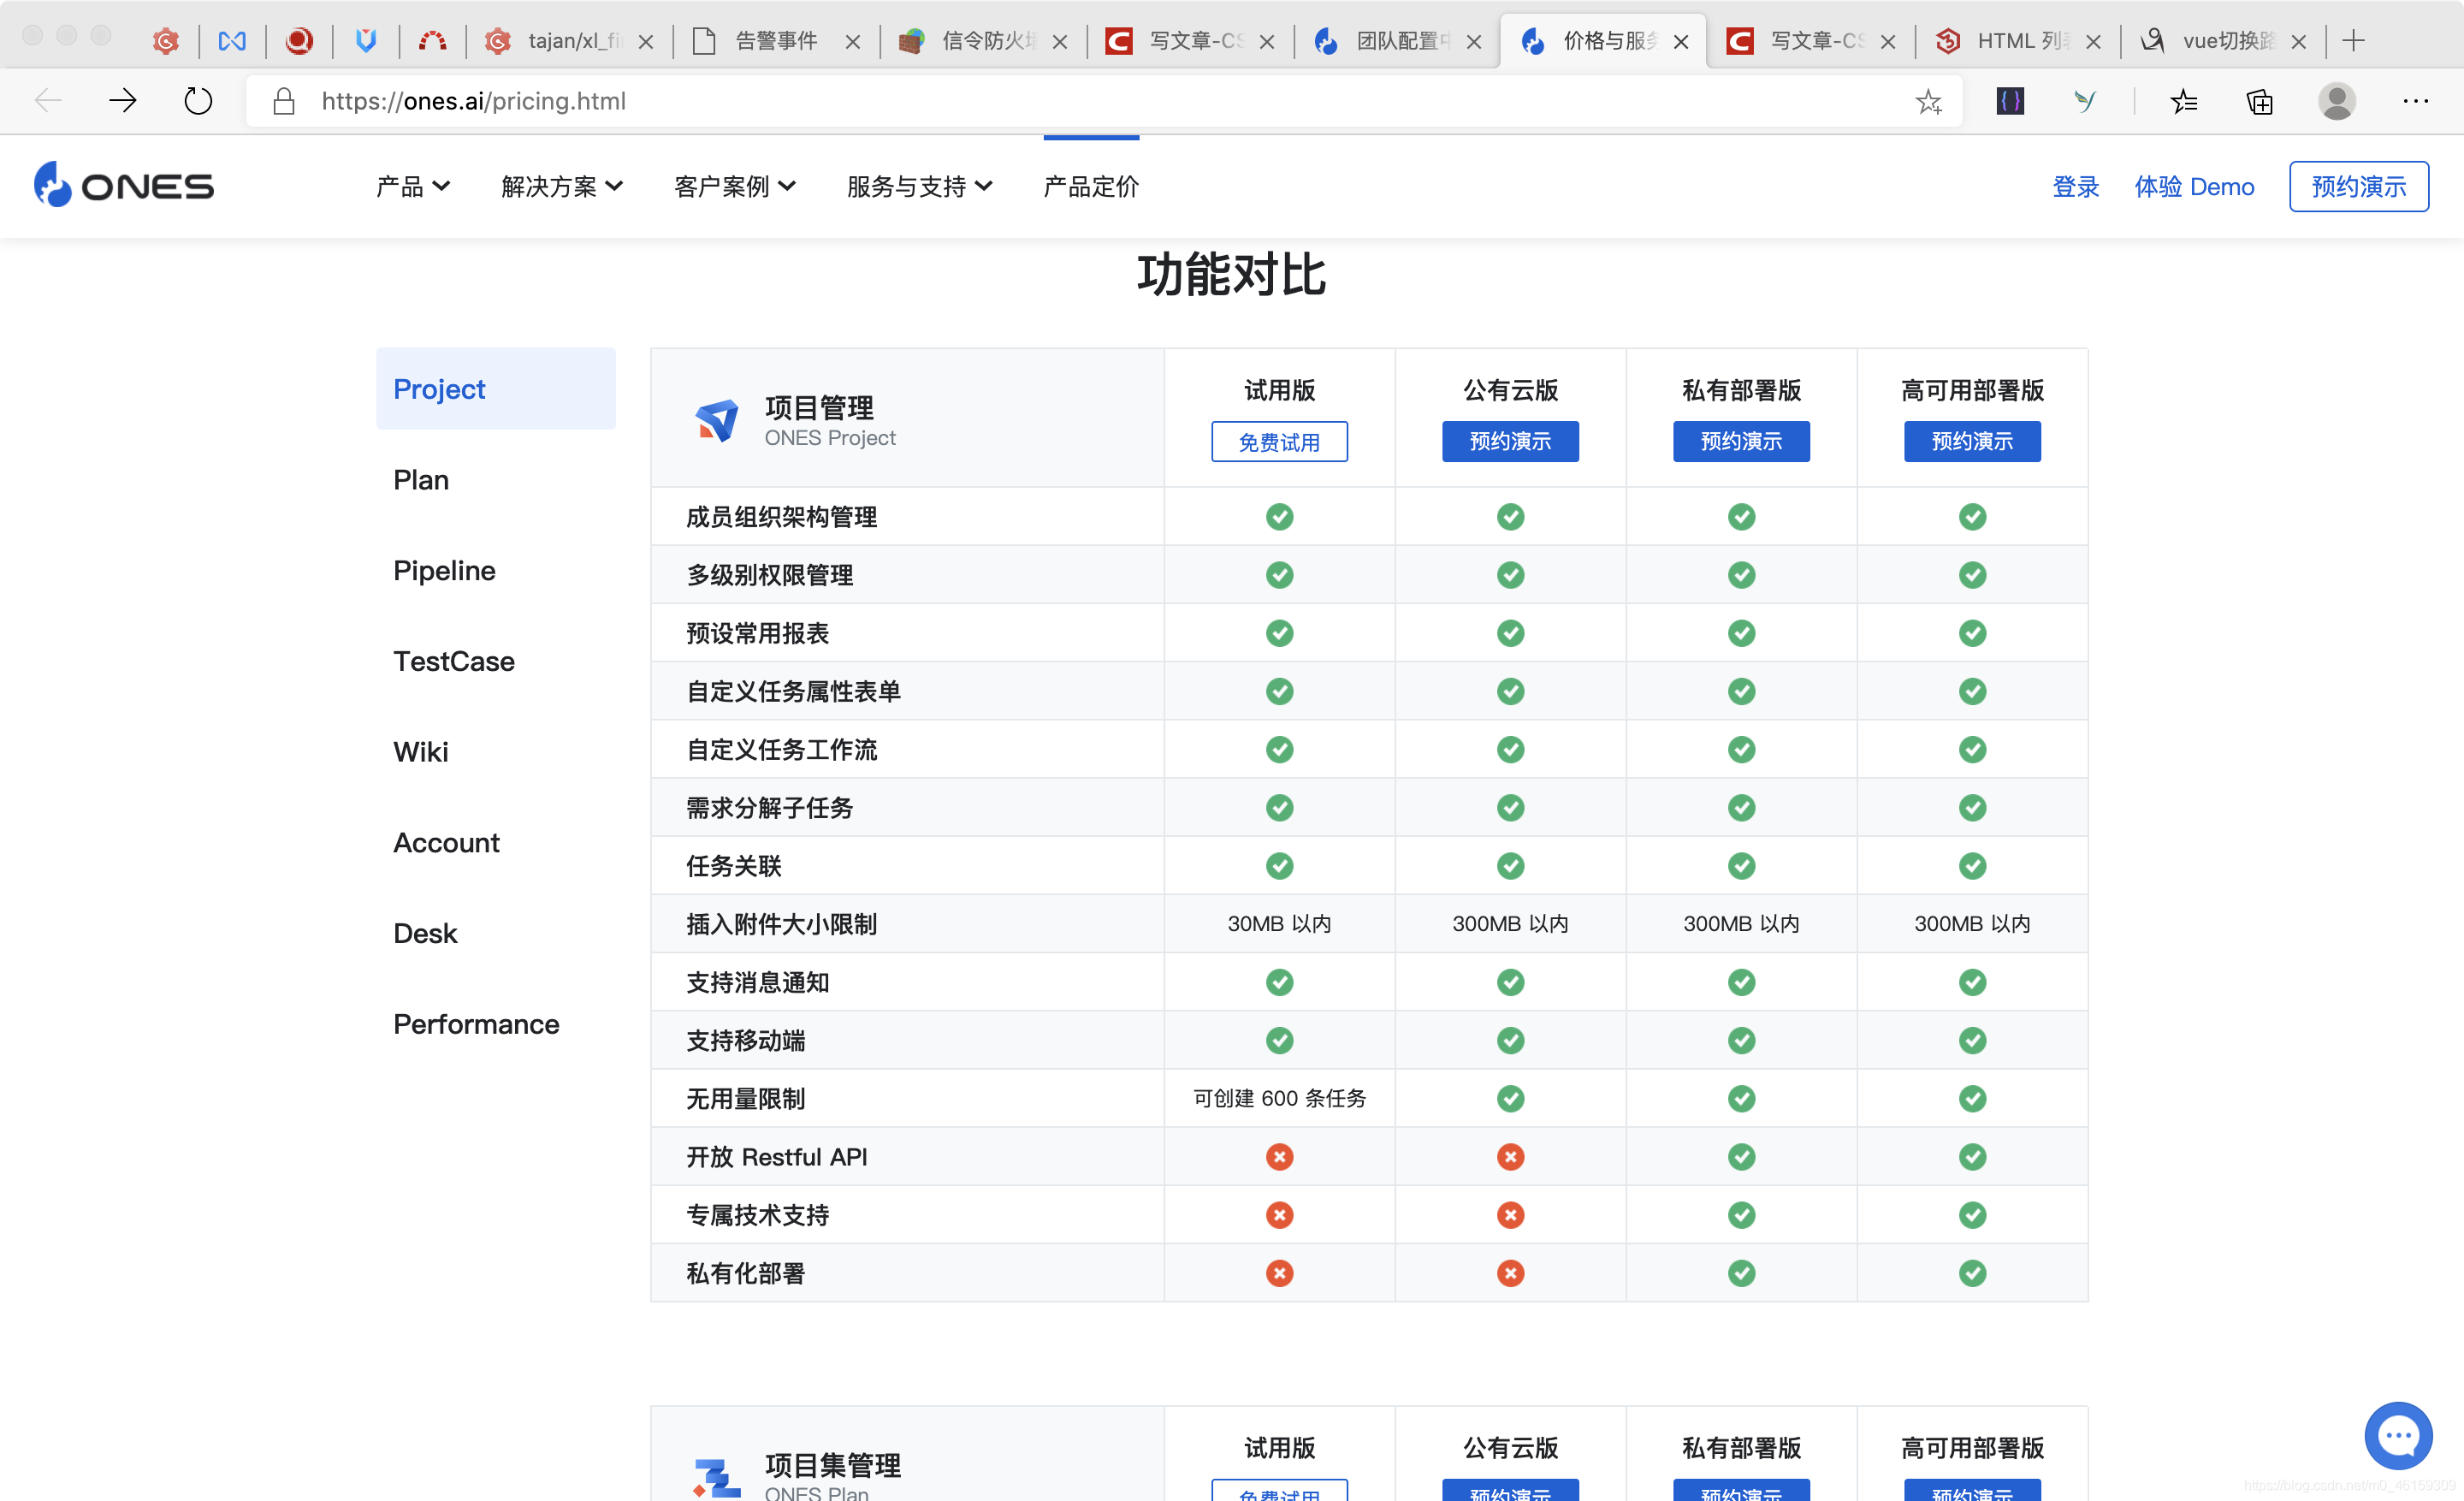Viewport: 2464px width, 1501px height.
Task: Open the 体验 Demo link
Action: [x=2194, y=187]
